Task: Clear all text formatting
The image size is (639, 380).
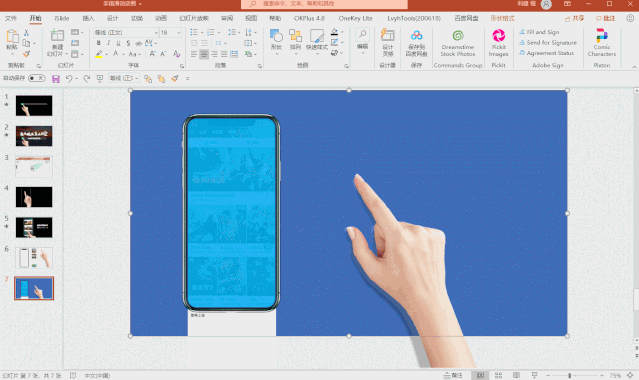Action: [176, 54]
